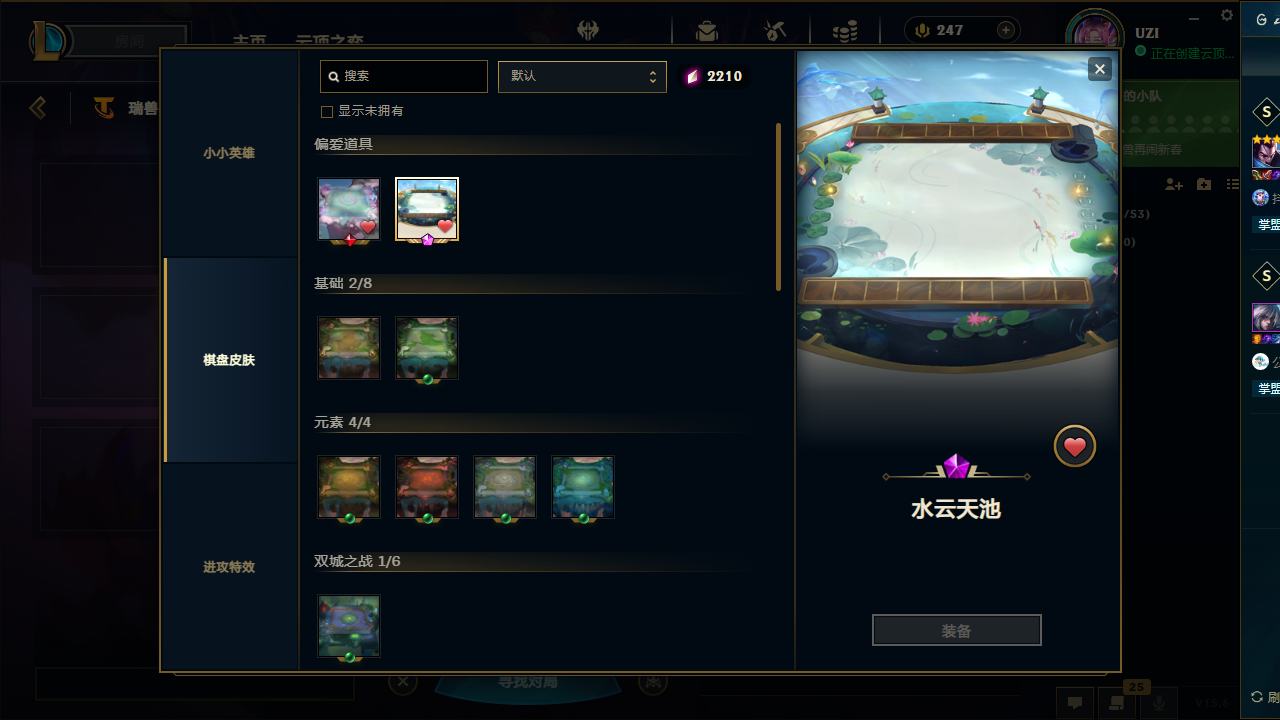Select the 棋盘皮肤 tab
Image resolution: width=1280 pixels, height=720 pixels.
tap(229, 360)
